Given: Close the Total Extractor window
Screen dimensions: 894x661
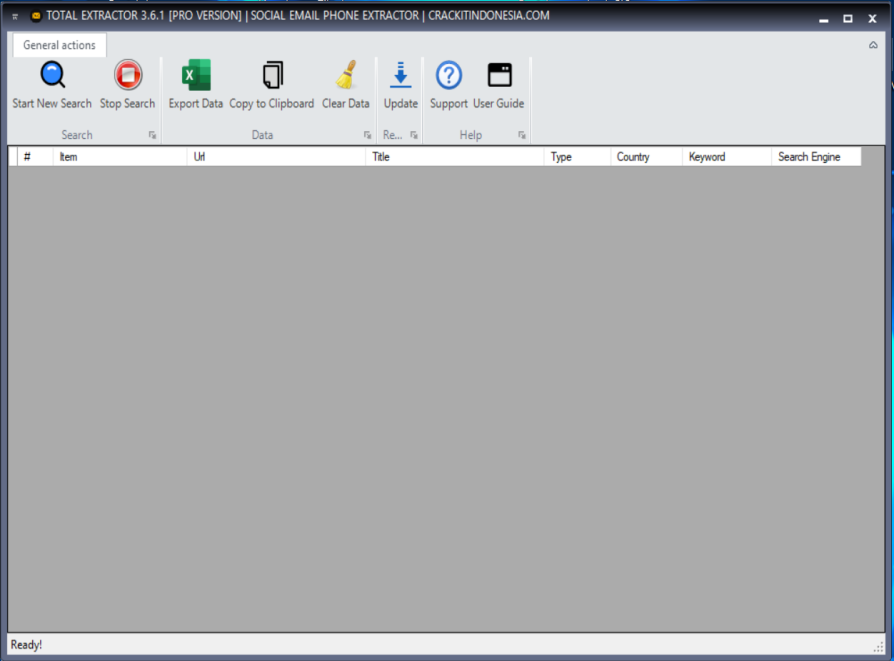Looking at the screenshot, I should [872, 19].
